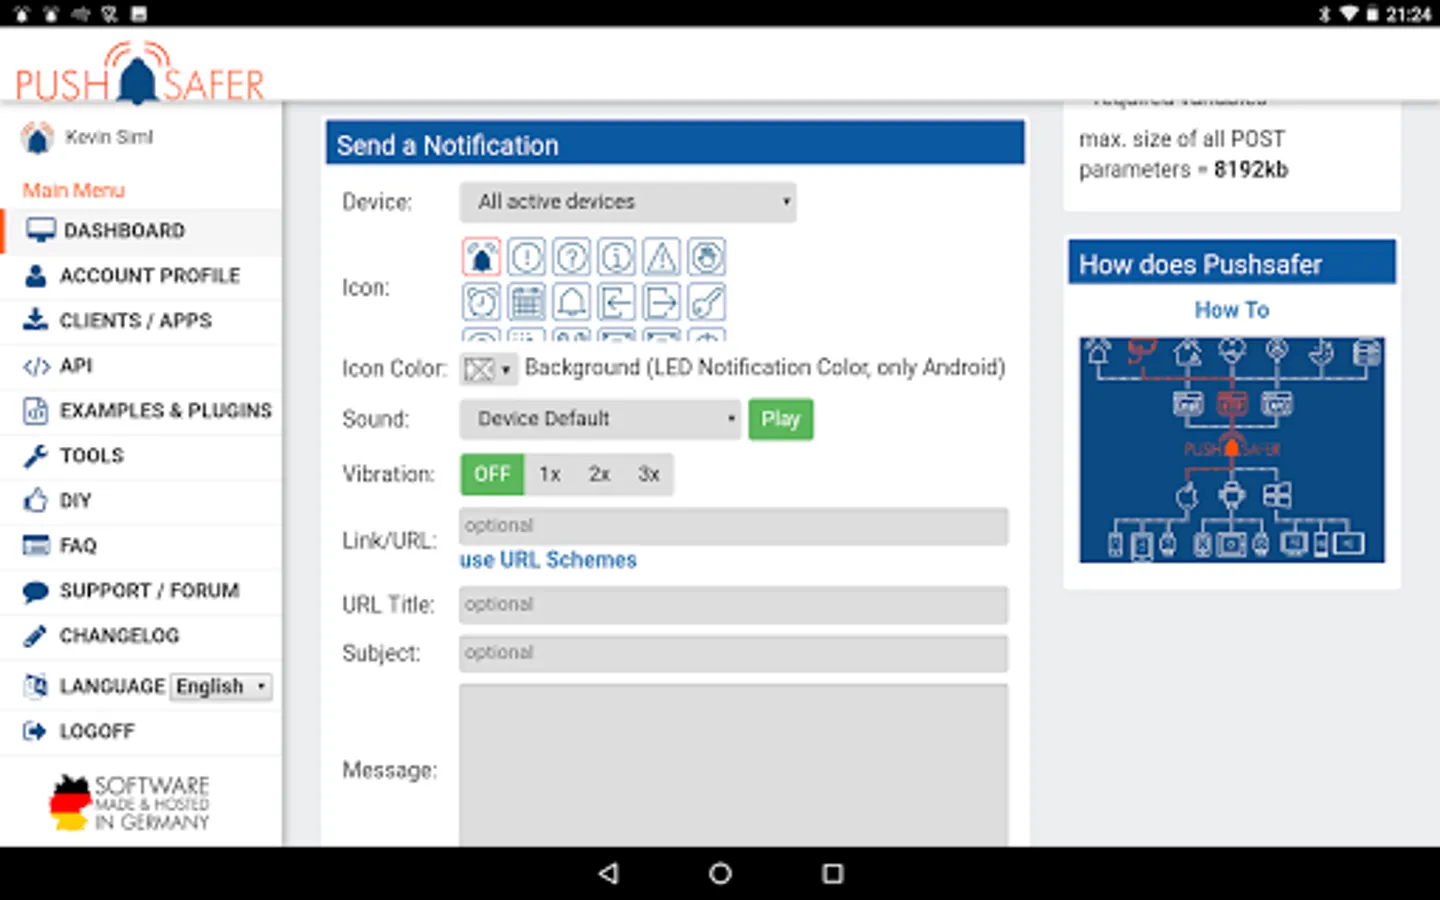Open Account Profile menu item
The height and width of the screenshot is (900, 1440).
pos(141,276)
